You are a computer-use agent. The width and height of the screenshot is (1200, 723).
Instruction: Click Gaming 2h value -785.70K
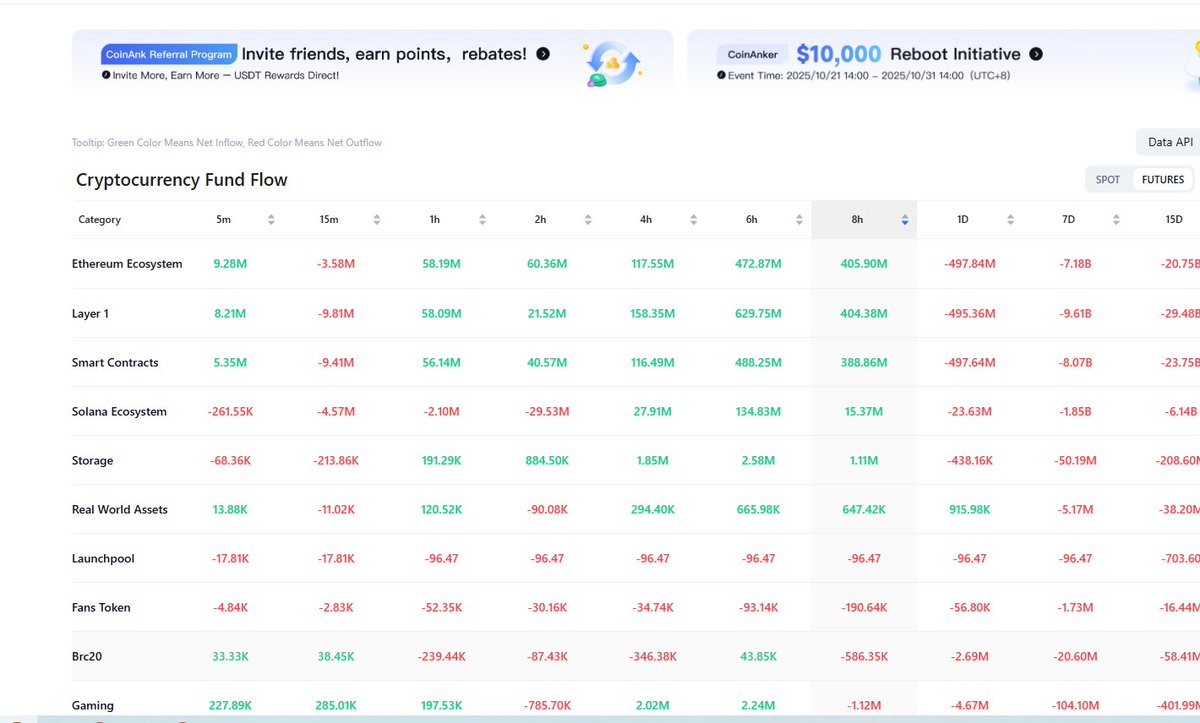(547, 706)
